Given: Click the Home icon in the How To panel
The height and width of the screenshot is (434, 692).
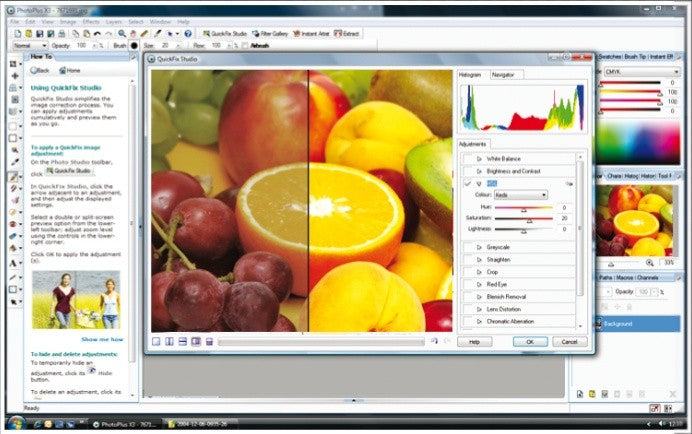Looking at the screenshot, I should [70, 70].
